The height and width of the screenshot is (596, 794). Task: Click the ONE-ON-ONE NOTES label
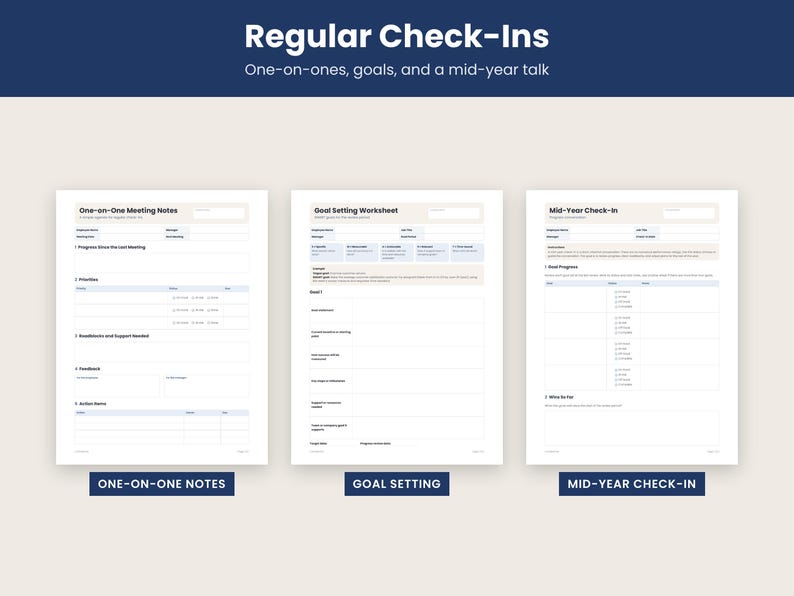point(162,484)
